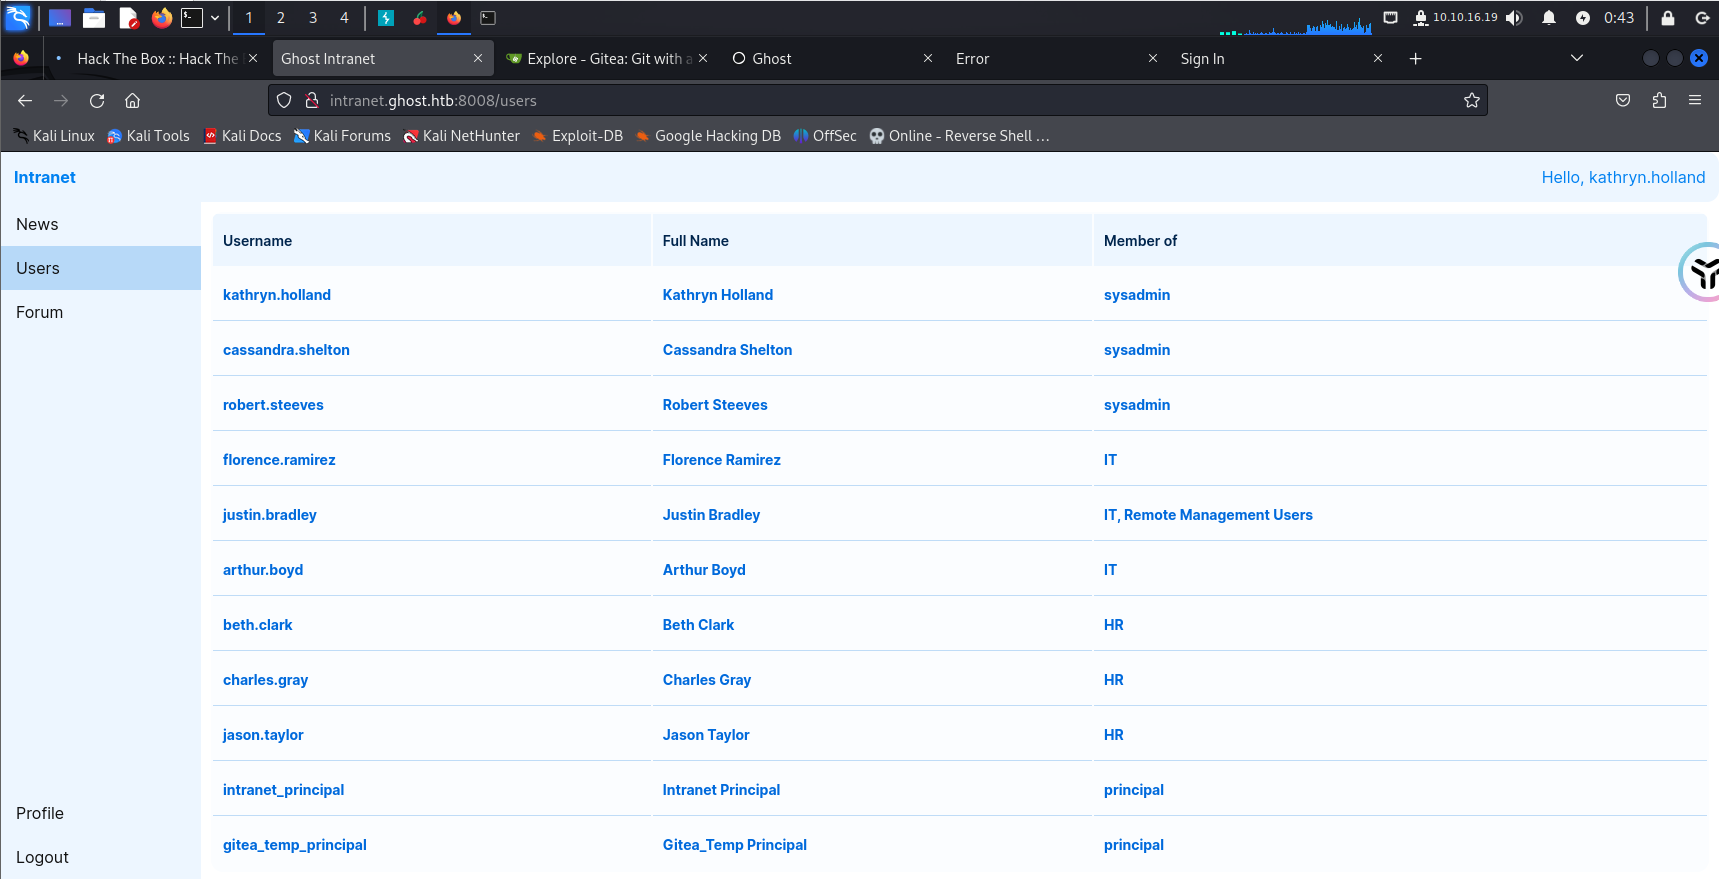Click the back navigation arrow
1719x879 pixels.
(x=25, y=100)
